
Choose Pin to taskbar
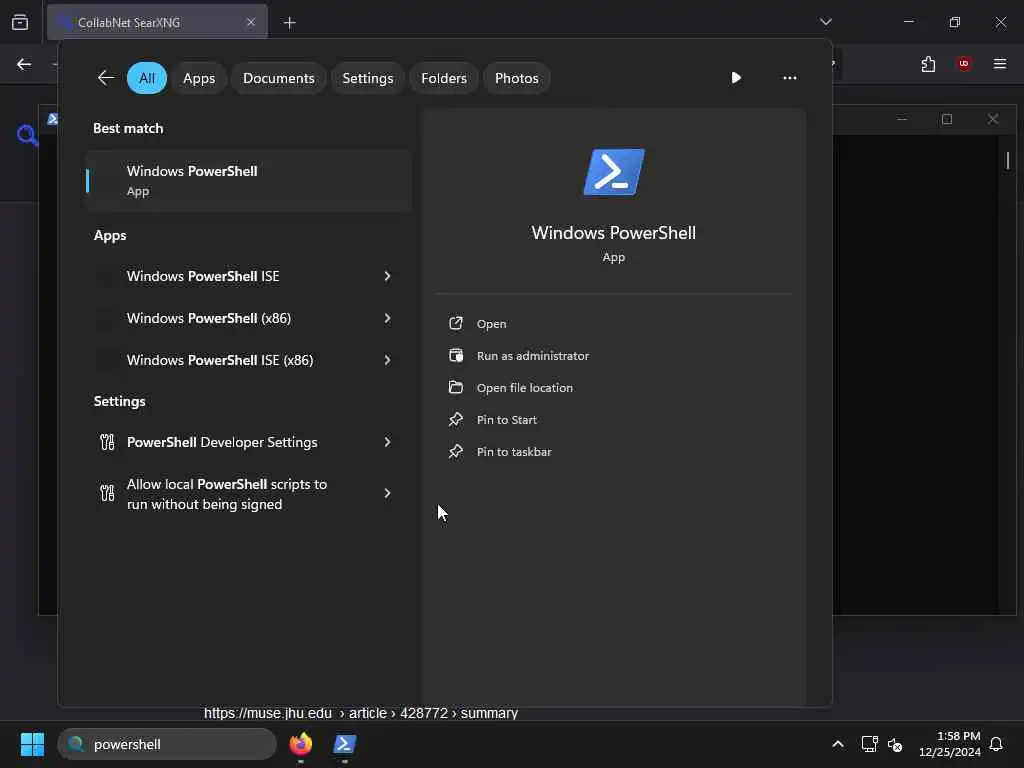click(x=514, y=452)
